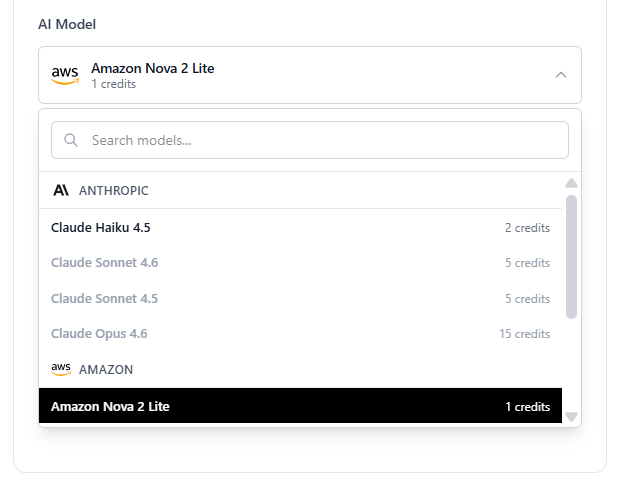Collapse the AI Model dropdown chevron
627x490 pixels.
click(x=561, y=75)
